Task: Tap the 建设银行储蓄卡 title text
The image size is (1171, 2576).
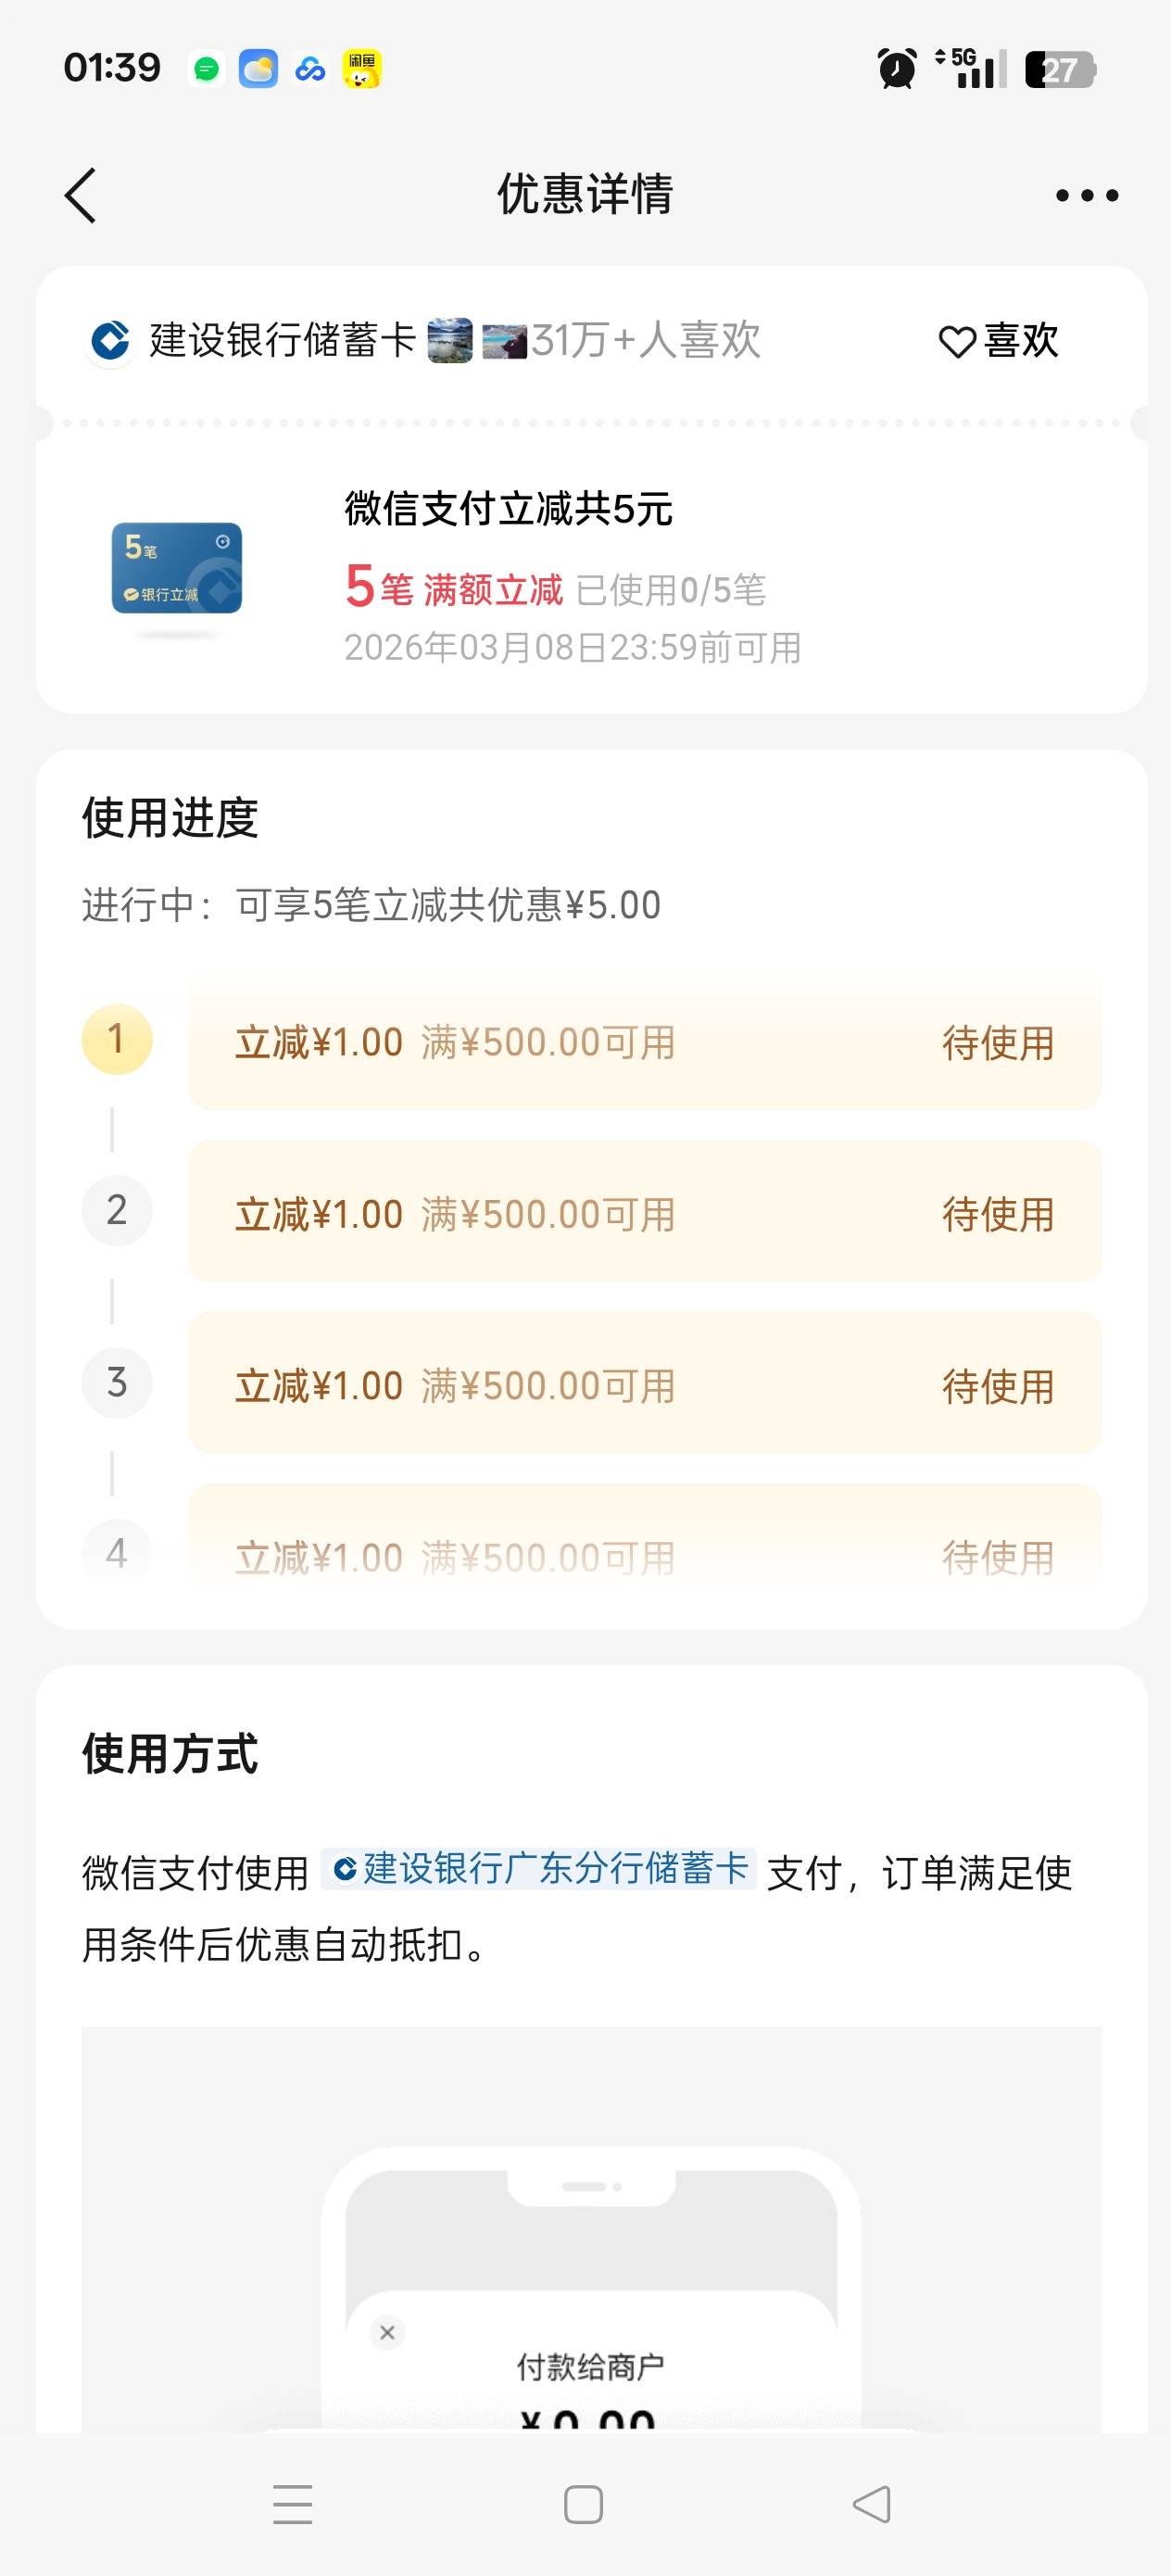Action: coord(282,341)
